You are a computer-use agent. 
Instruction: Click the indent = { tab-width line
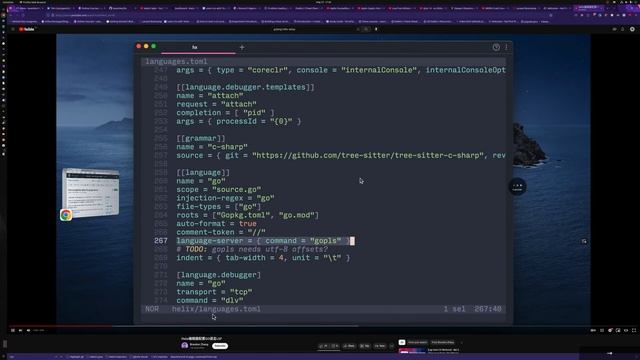click(x=263, y=258)
